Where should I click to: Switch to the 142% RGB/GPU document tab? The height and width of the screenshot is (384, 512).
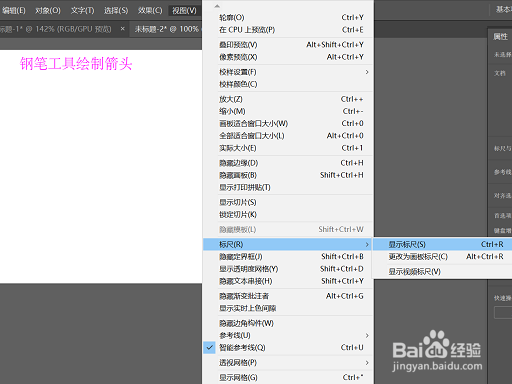[x=57, y=29]
